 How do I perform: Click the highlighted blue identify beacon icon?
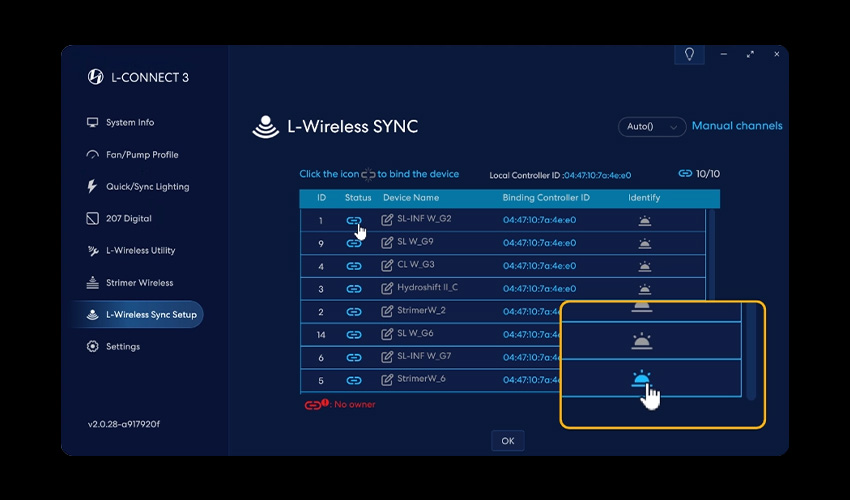click(x=641, y=379)
